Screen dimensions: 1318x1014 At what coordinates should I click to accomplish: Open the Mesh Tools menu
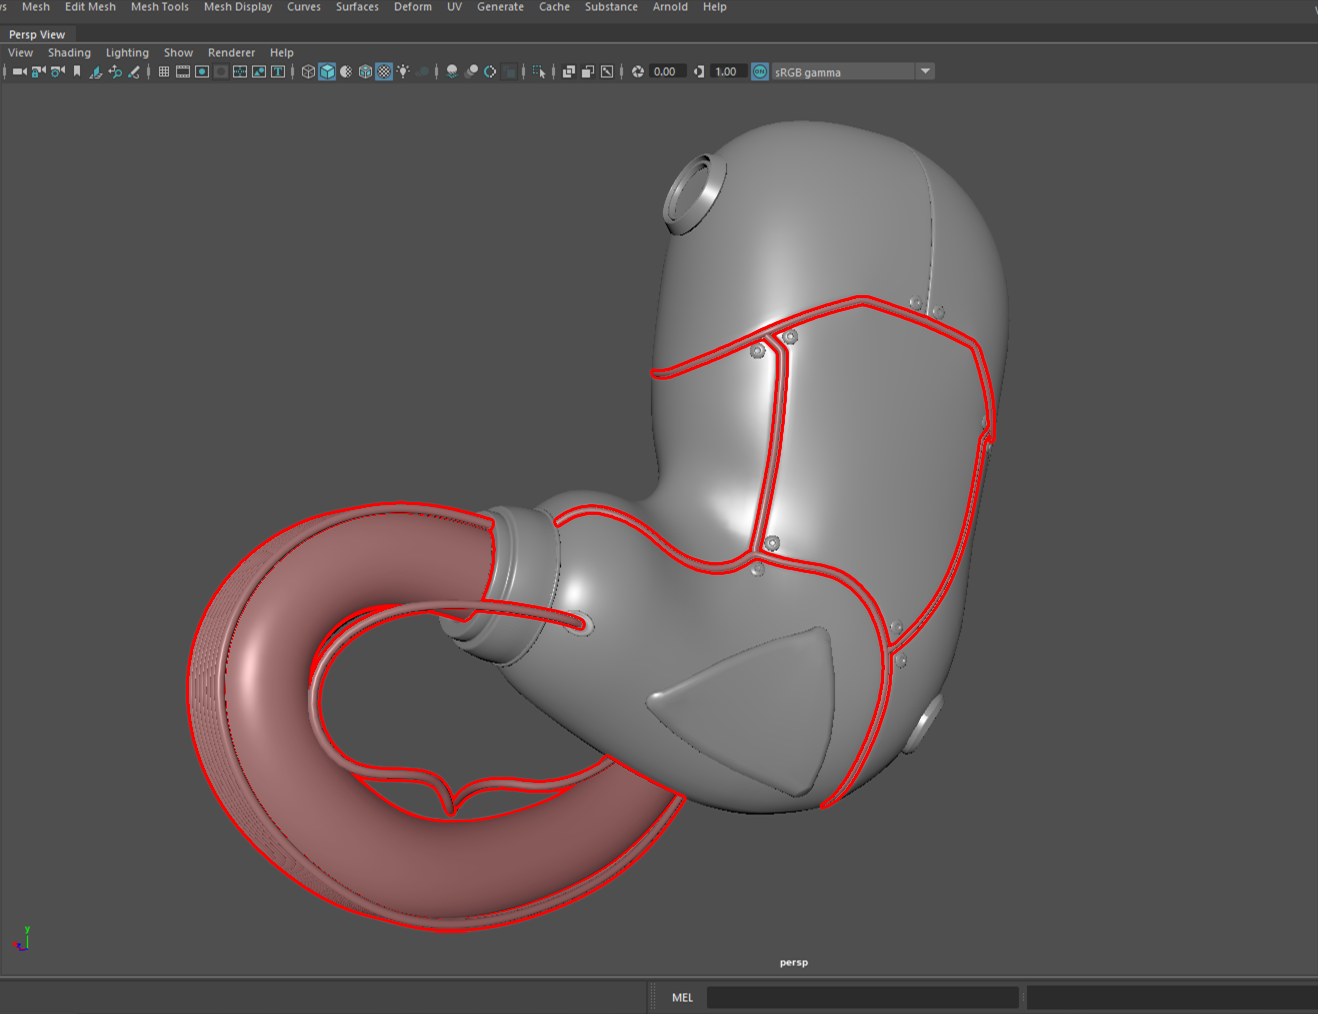[159, 7]
